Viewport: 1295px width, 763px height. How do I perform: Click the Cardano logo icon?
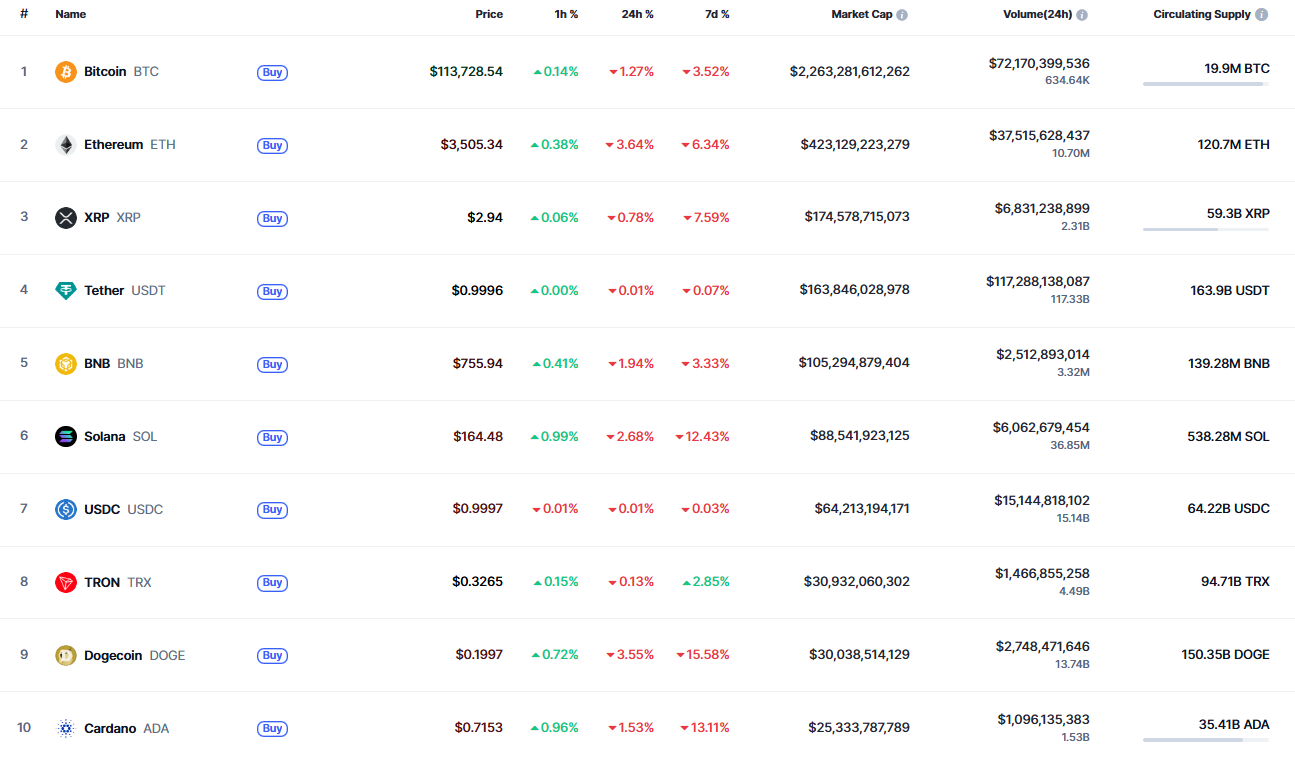coord(66,729)
